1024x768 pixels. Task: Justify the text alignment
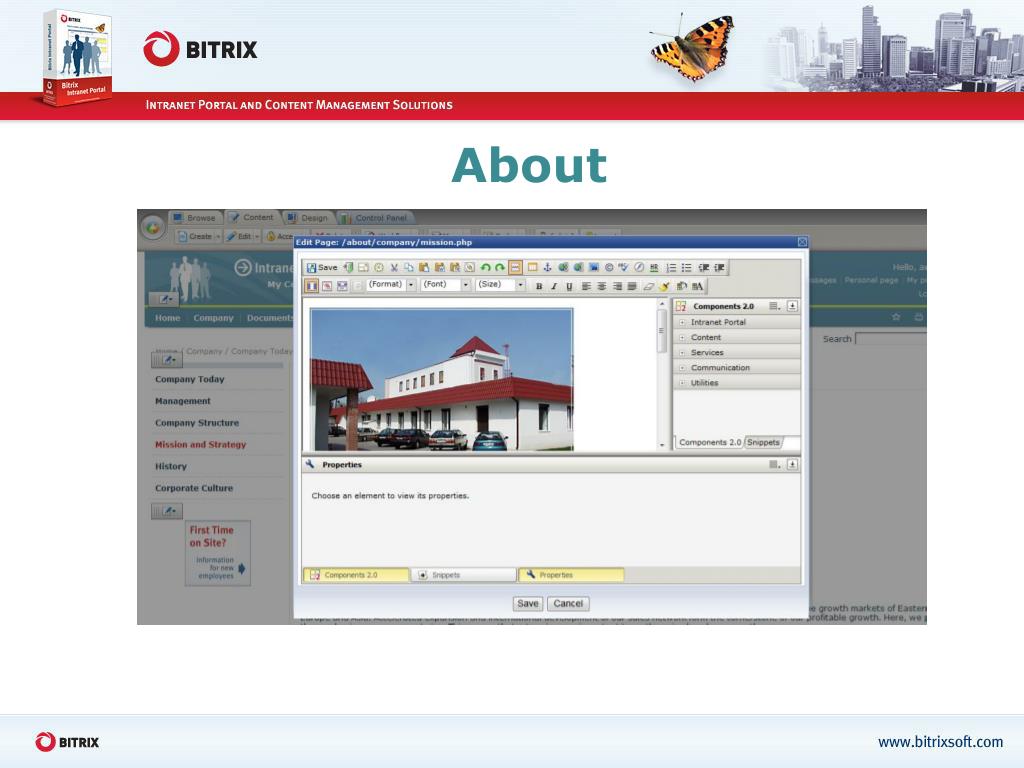click(632, 286)
